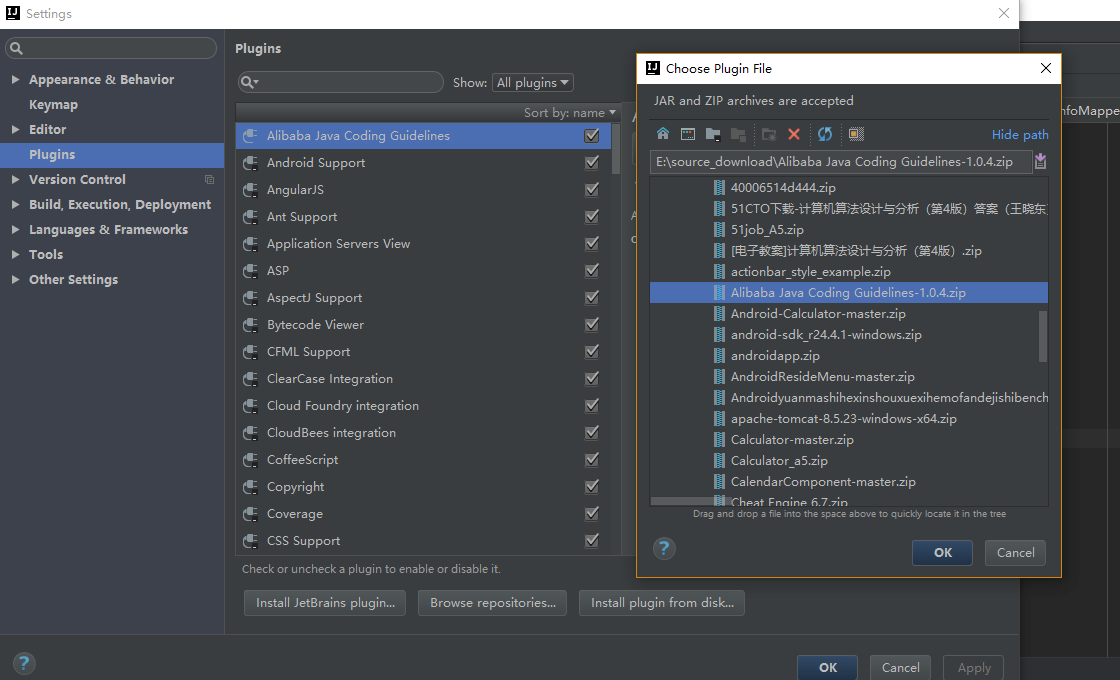This screenshot has width=1120, height=680.
Task: Go to home directory in file chooser
Action: [x=663, y=134]
